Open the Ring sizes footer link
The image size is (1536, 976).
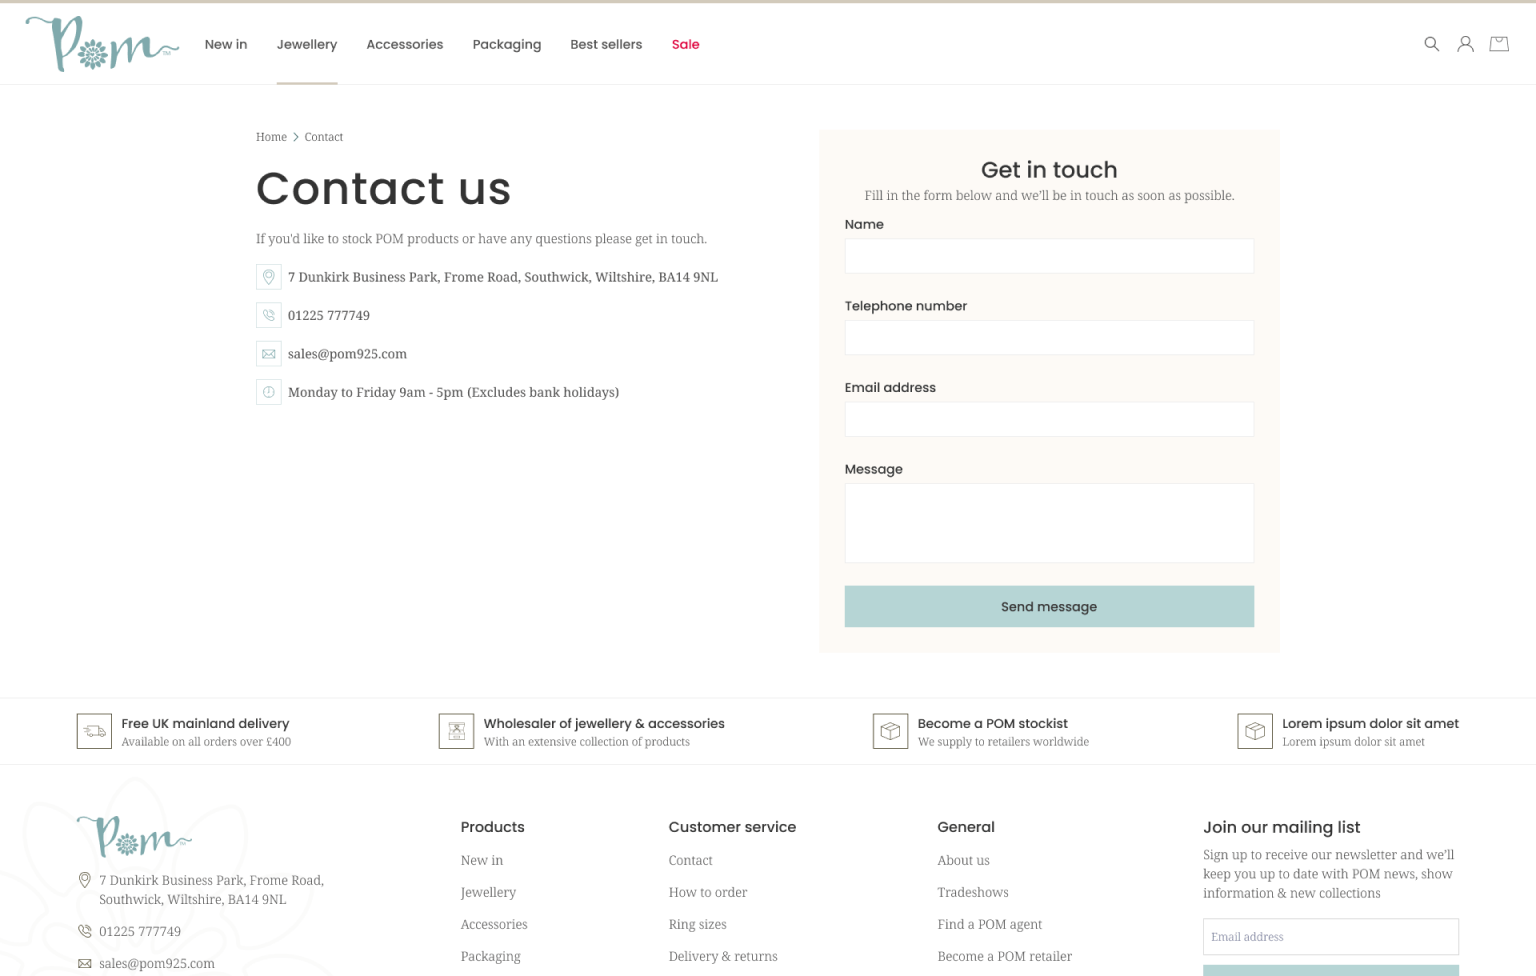(697, 924)
